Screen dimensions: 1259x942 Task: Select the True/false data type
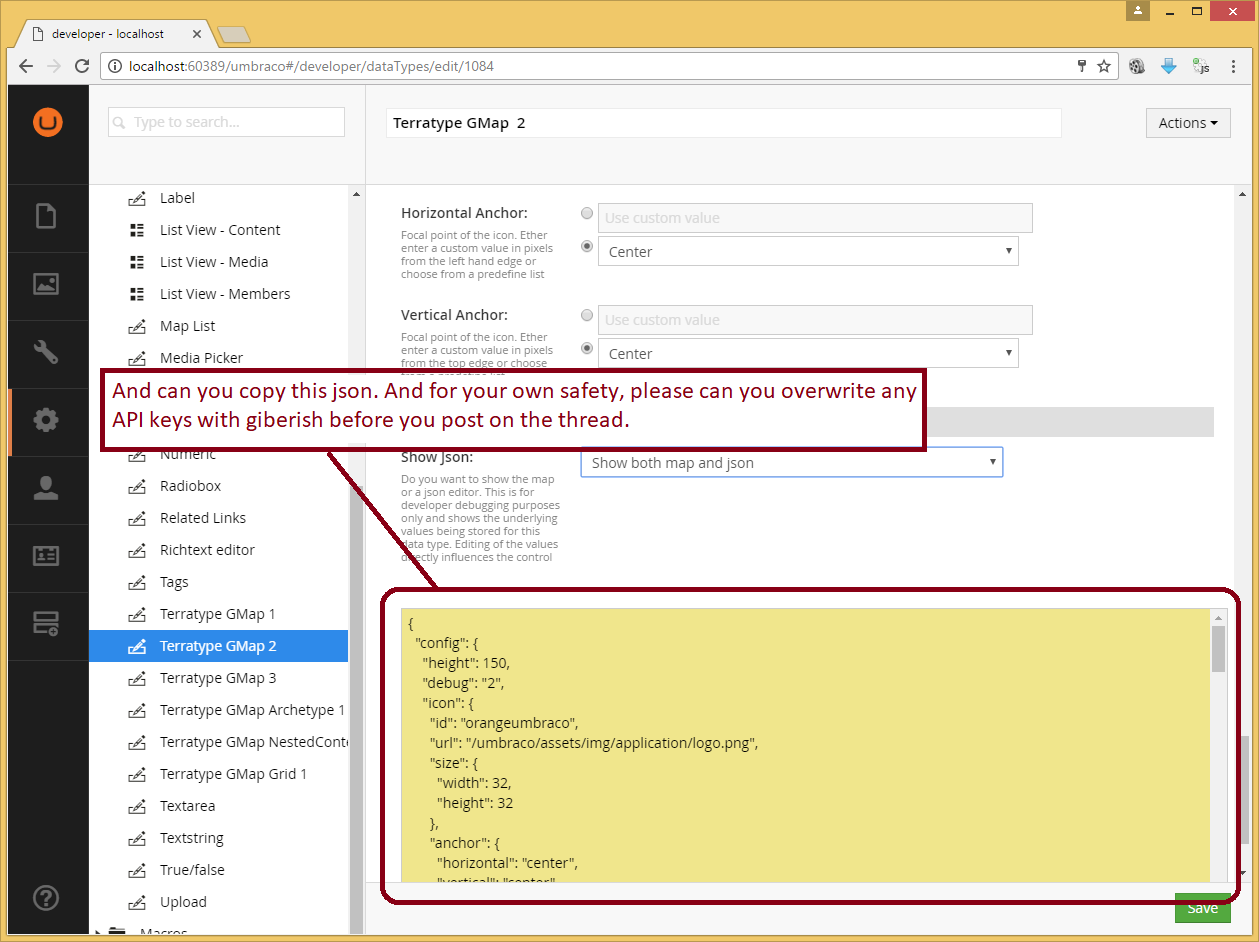coord(192,870)
